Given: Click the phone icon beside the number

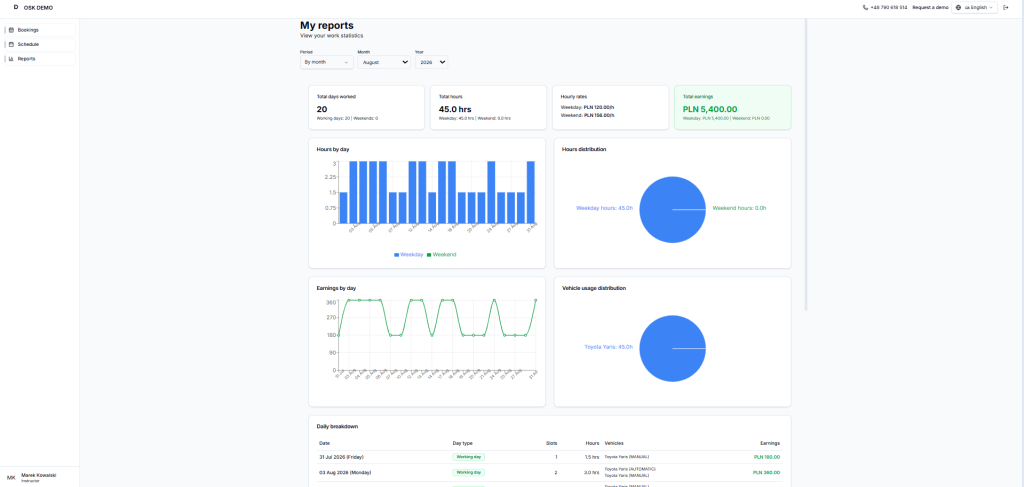Looking at the screenshot, I should pos(865,8).
